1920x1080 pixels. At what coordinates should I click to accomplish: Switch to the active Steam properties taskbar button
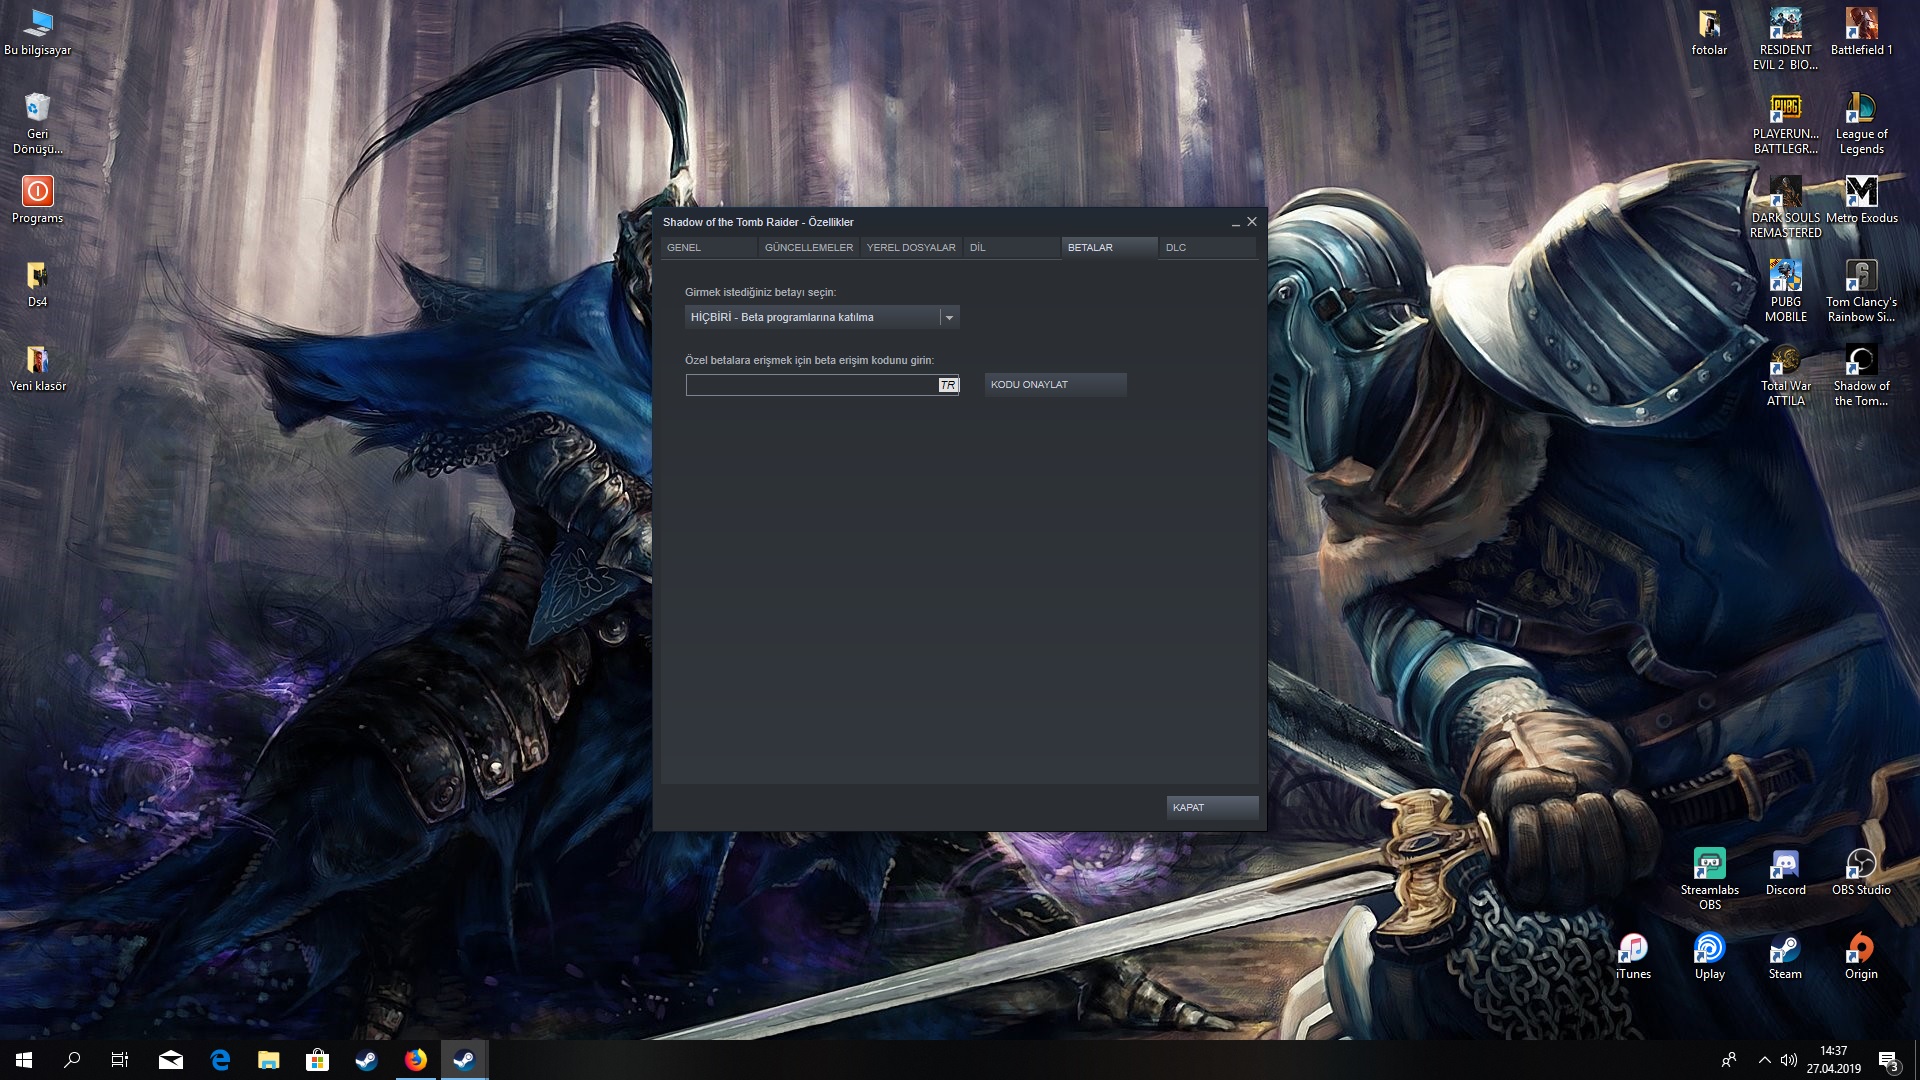[465, 1060]
